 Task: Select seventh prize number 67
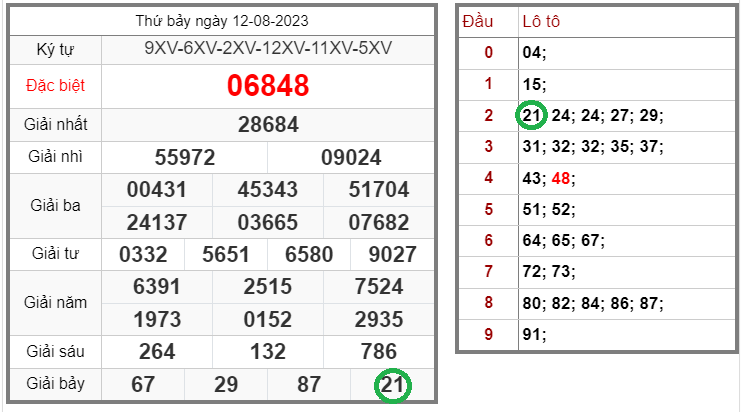[x=143, y=385]
